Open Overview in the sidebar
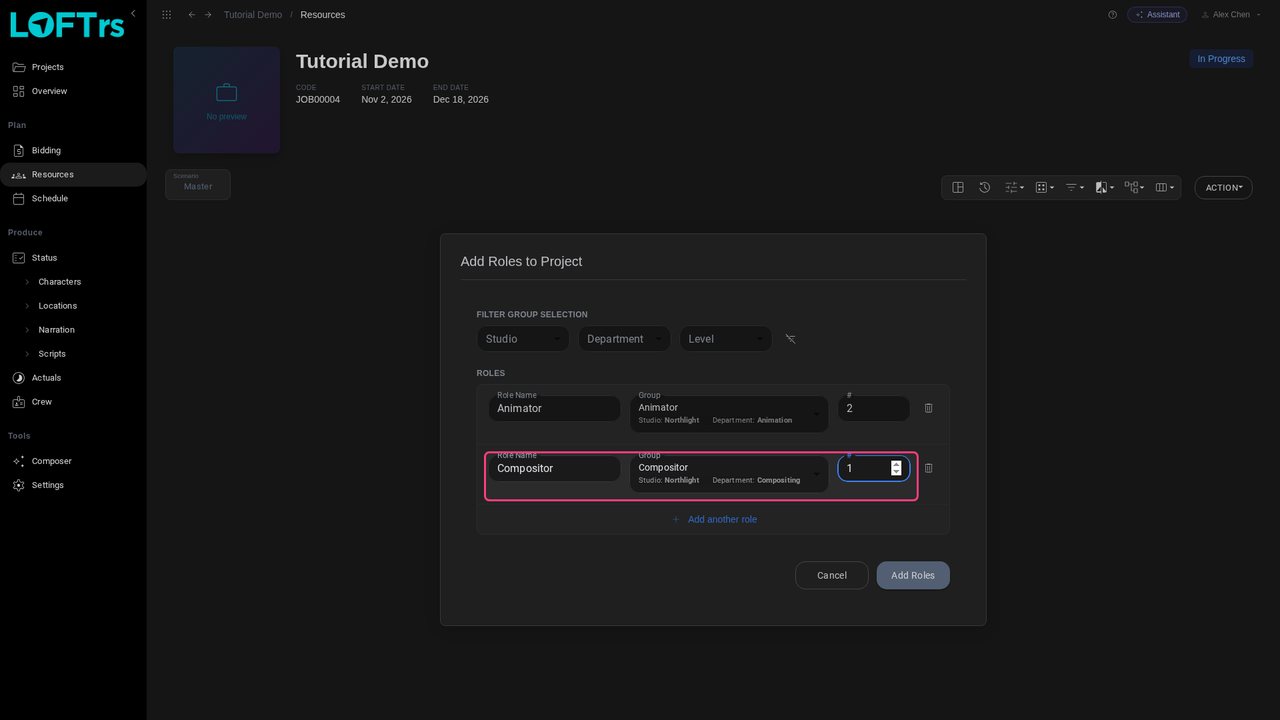 [x=73, y=91]
